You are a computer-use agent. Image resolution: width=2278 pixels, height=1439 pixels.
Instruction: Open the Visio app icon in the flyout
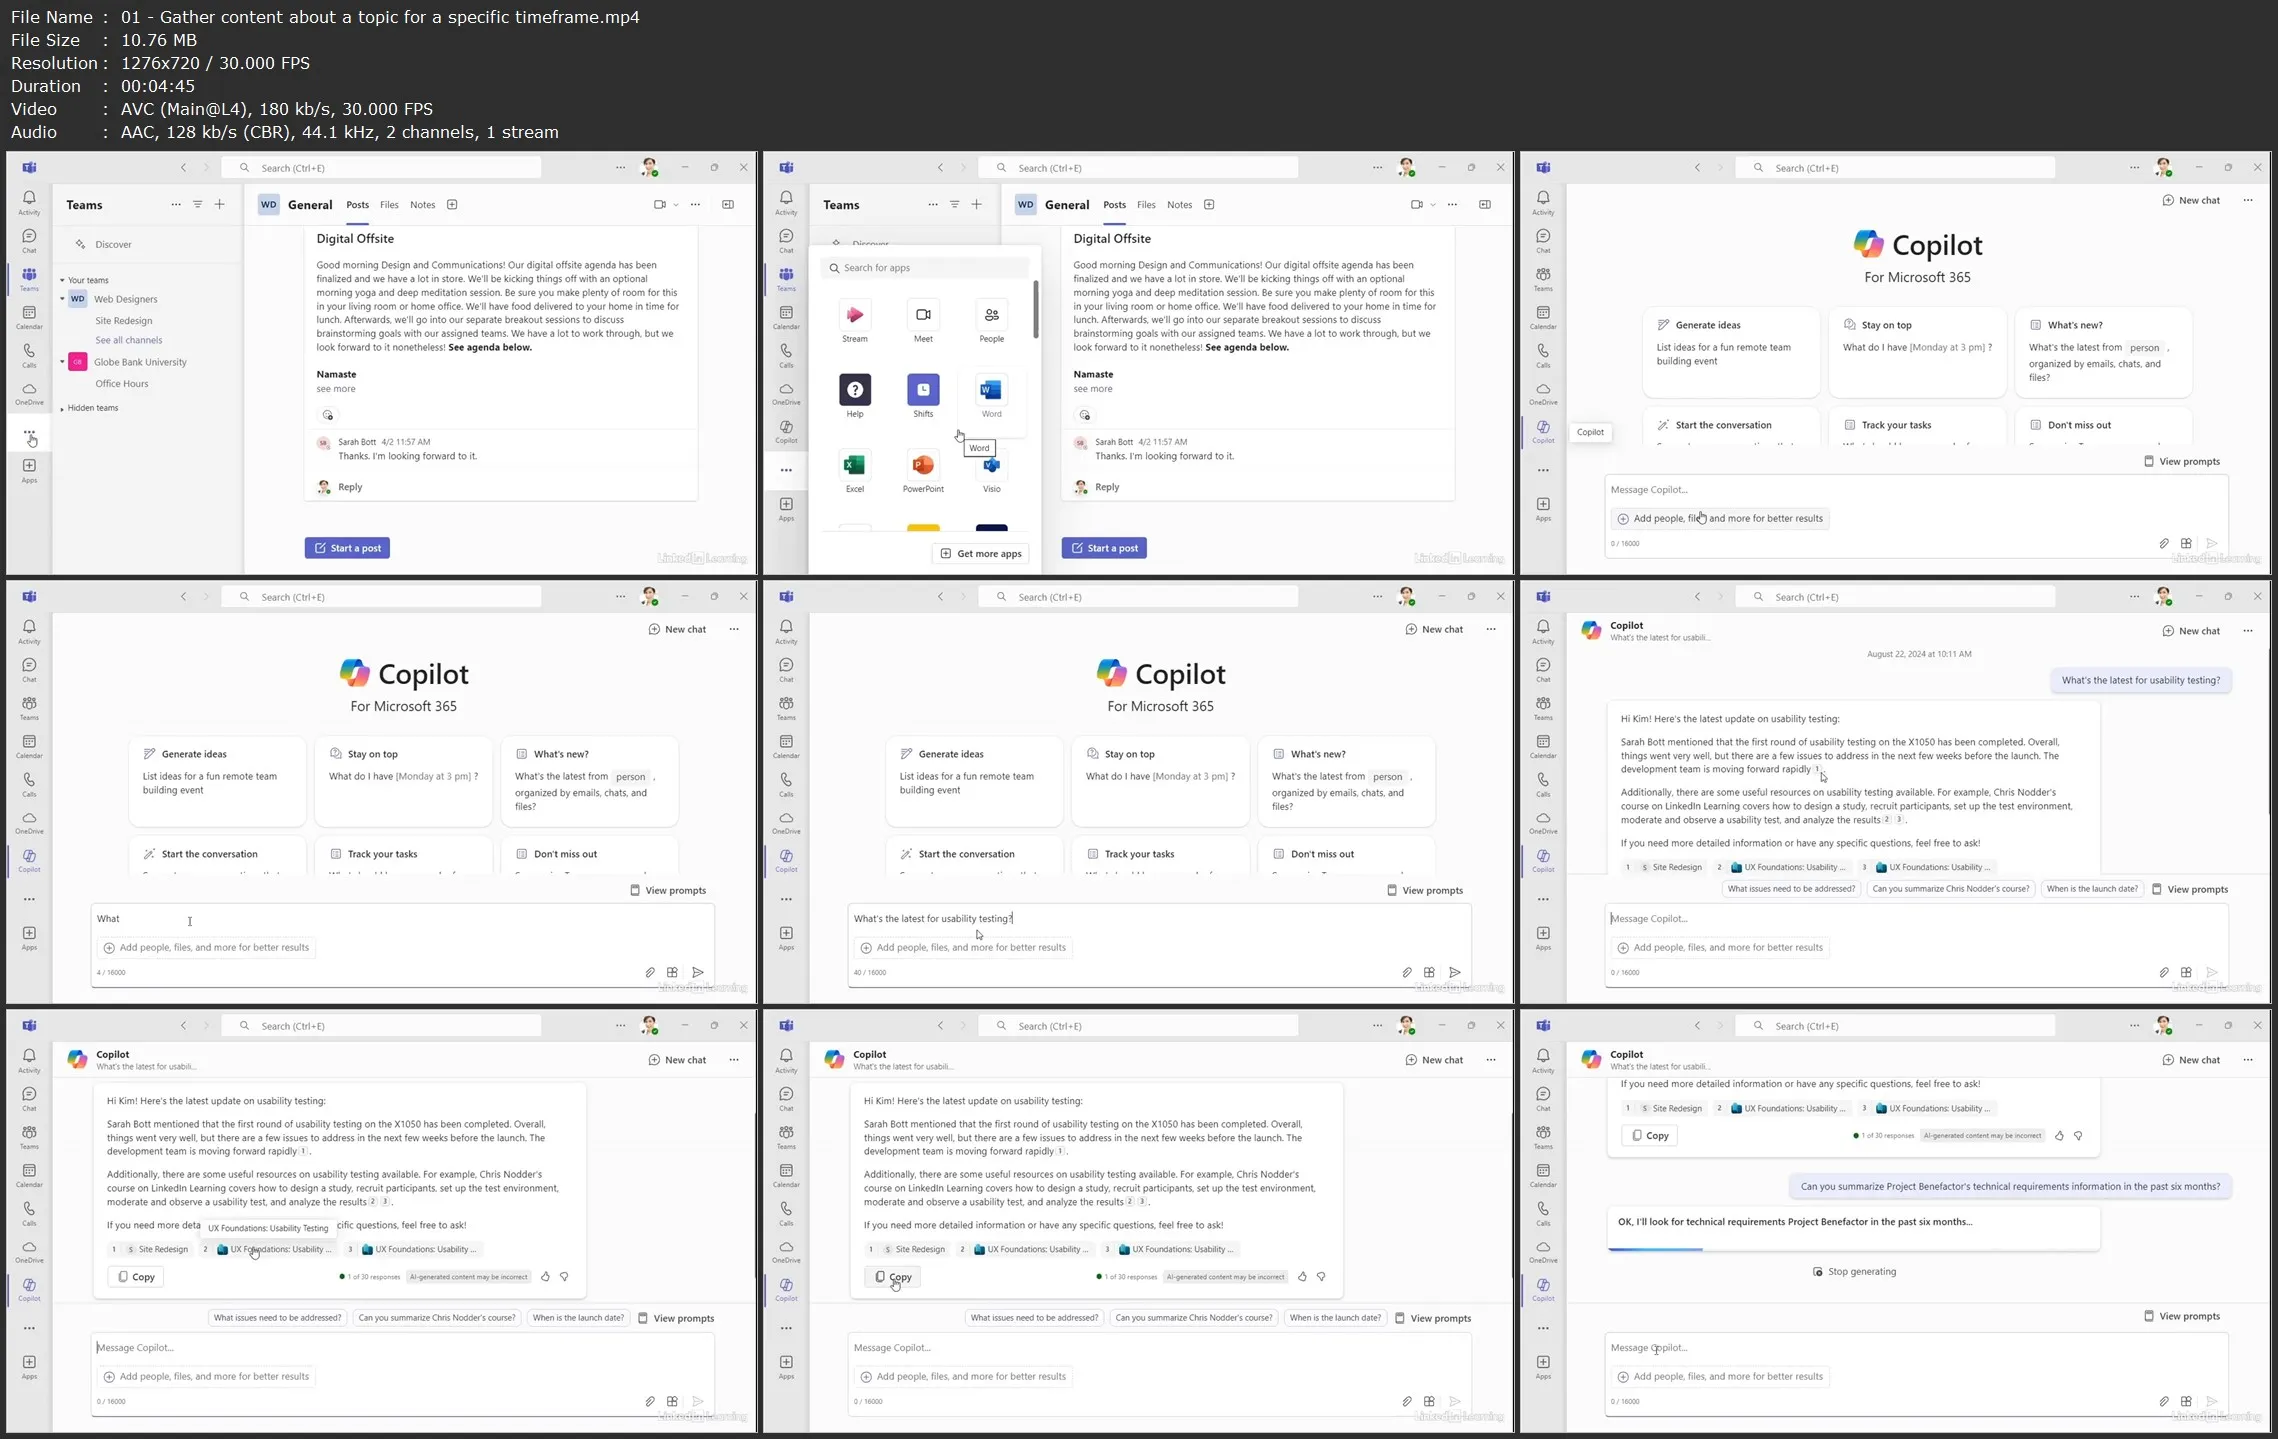pyautogui.click(x=991, y=466)
